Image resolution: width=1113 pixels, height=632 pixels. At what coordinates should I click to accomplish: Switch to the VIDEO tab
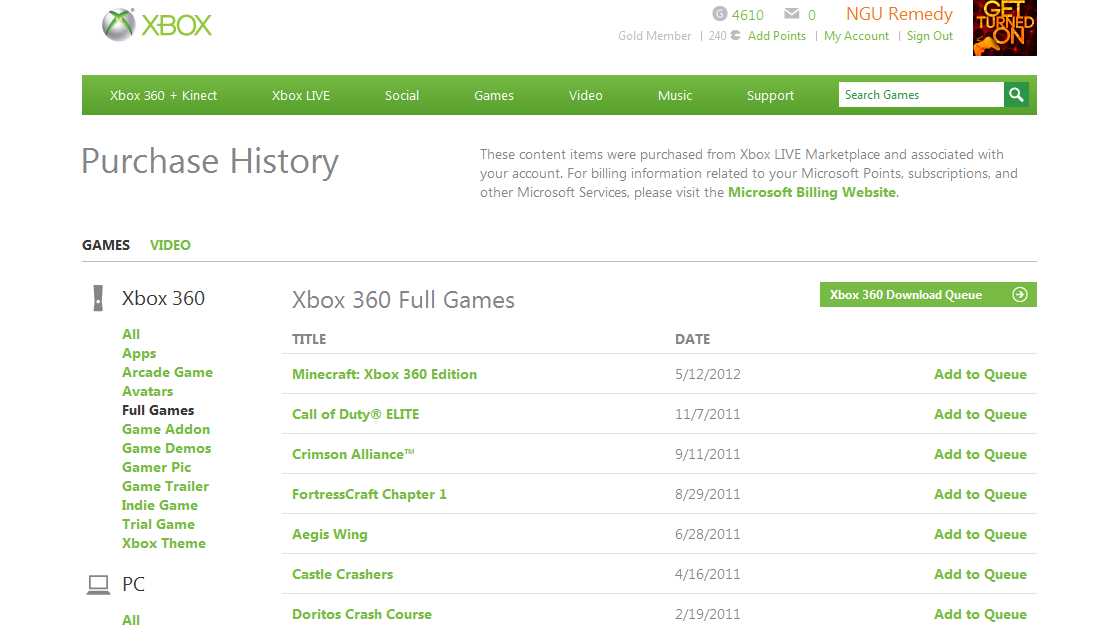tap(170, 245)
